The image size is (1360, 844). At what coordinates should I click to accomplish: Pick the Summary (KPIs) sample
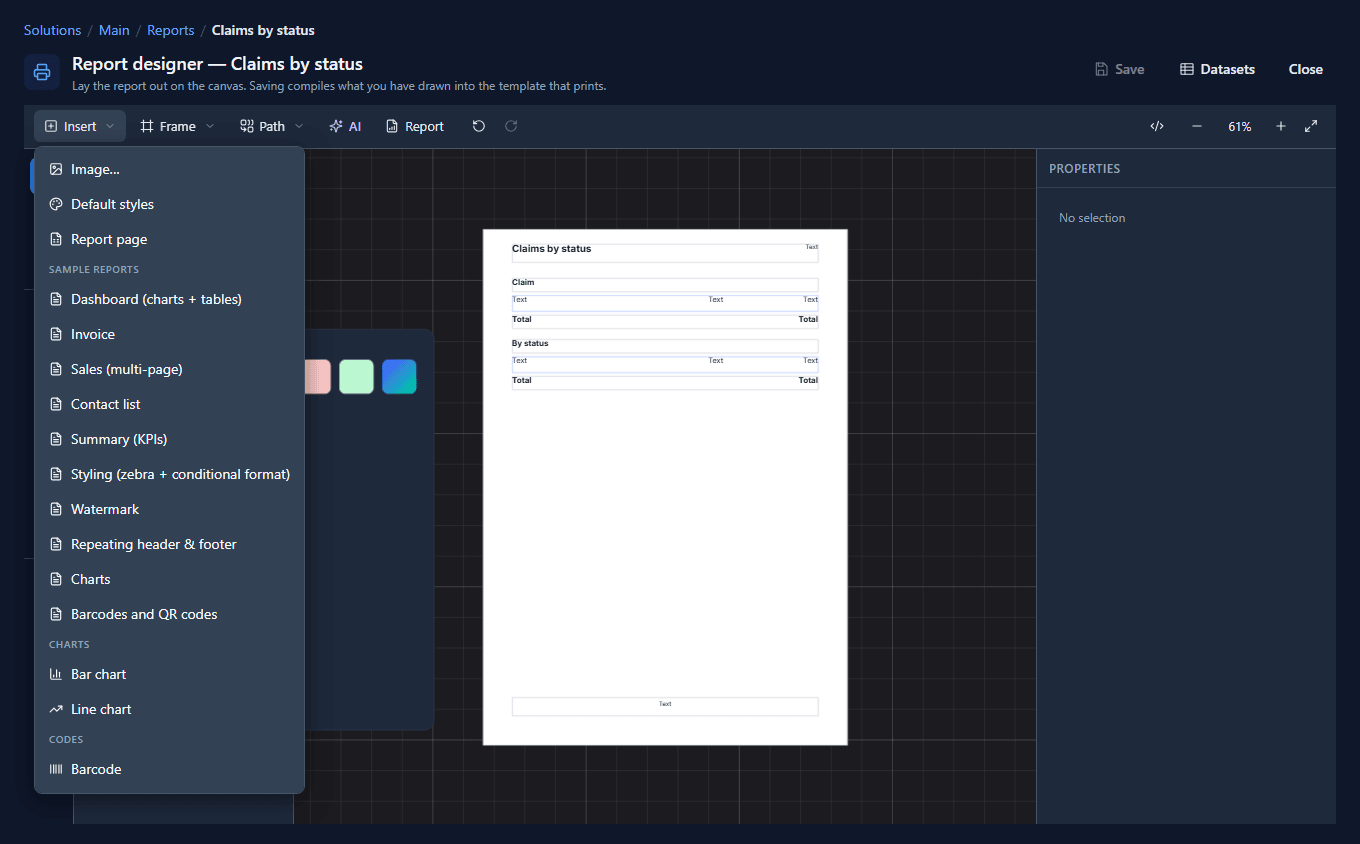point(169,440)
